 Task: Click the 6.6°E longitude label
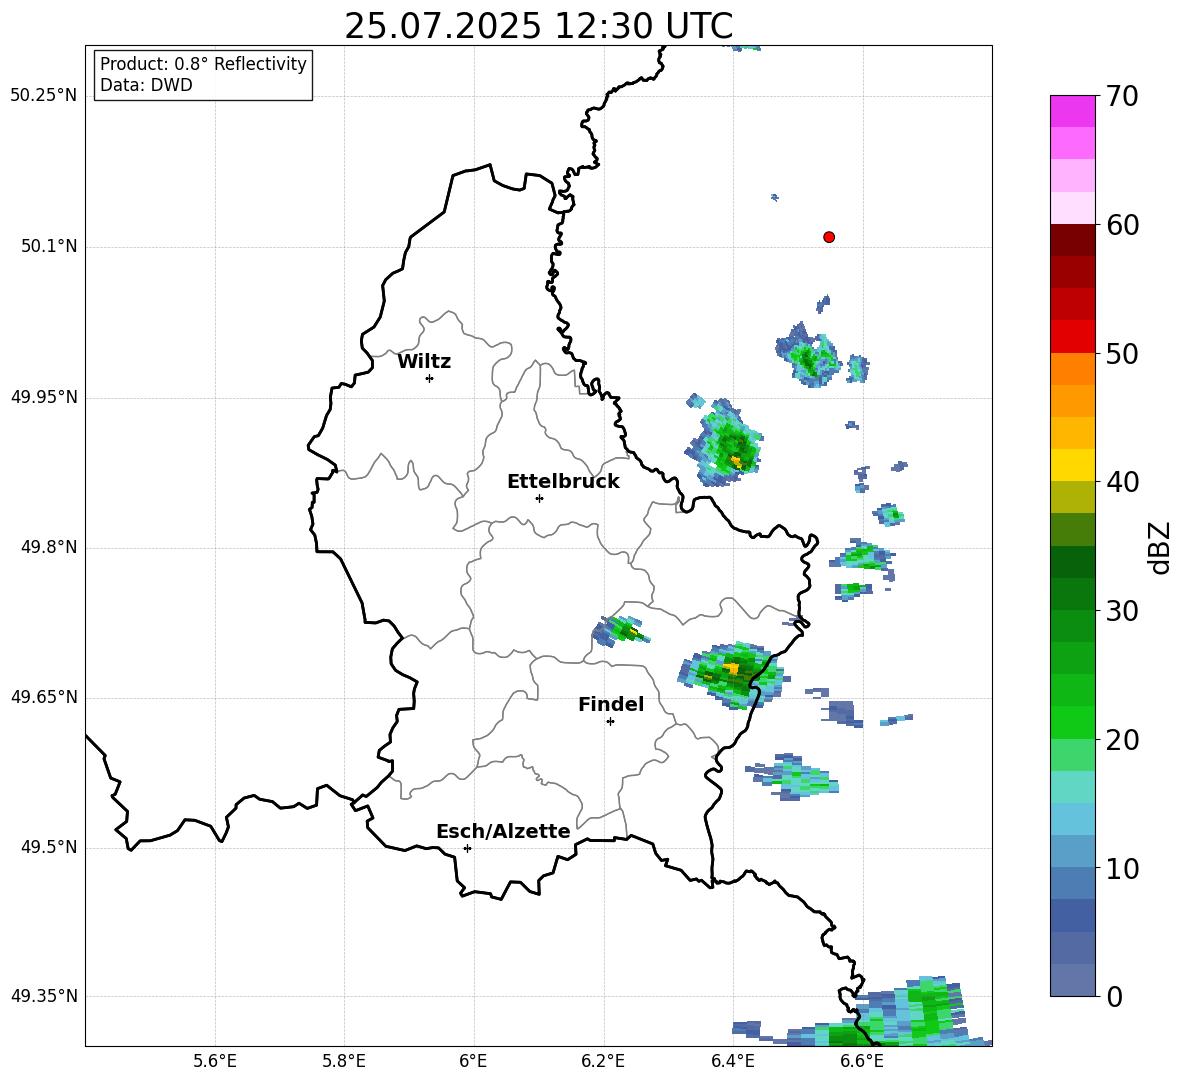click(x=862, y=1061)
